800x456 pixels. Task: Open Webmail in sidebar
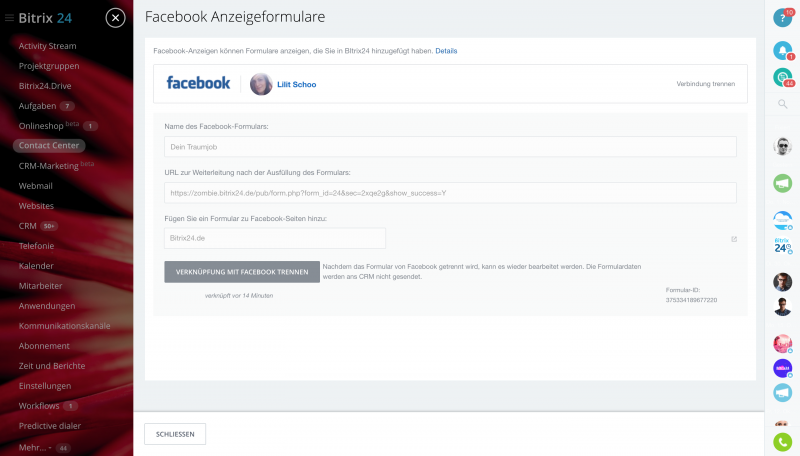[36, 186]
